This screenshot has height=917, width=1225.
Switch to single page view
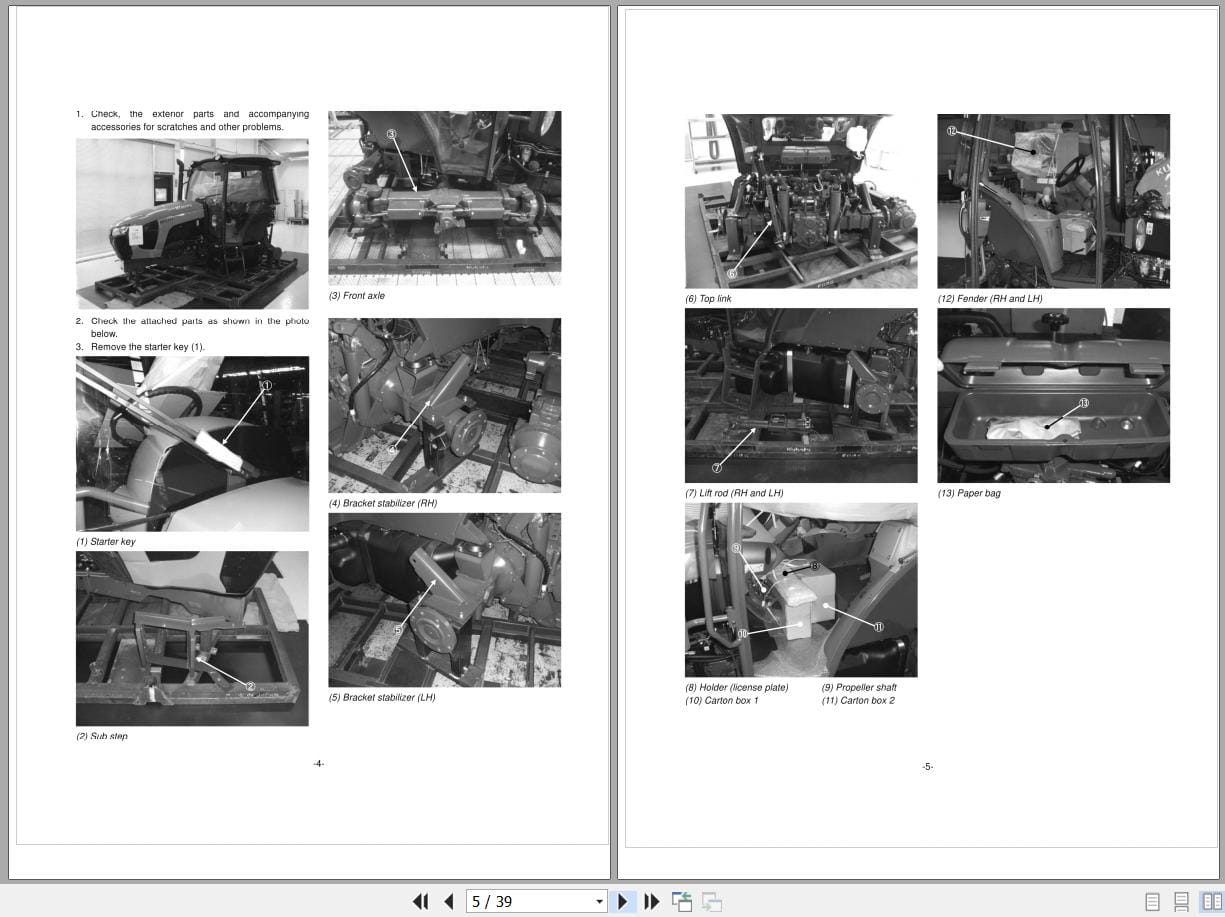click(1152, 902)
